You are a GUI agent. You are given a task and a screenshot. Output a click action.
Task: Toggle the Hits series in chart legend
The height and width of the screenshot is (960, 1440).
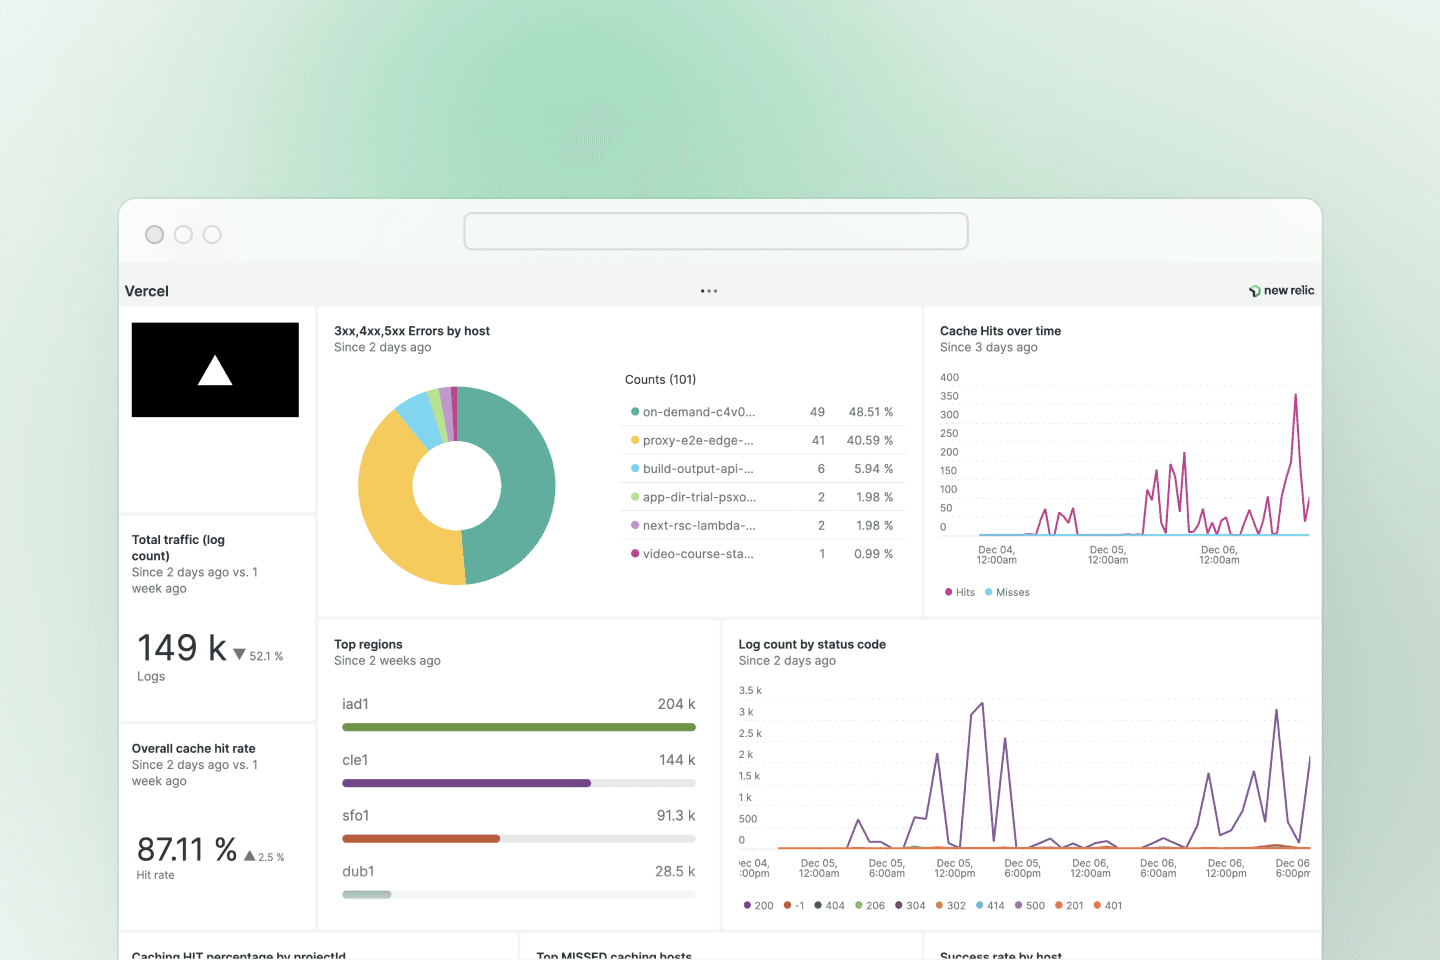click(959, 592)
